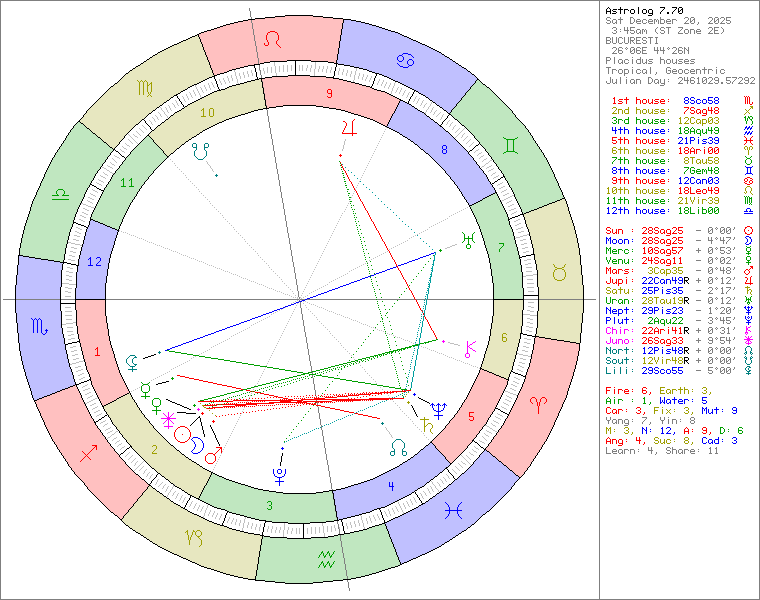
Task: Click the South Node glyph near house 10
Action: 204,152
